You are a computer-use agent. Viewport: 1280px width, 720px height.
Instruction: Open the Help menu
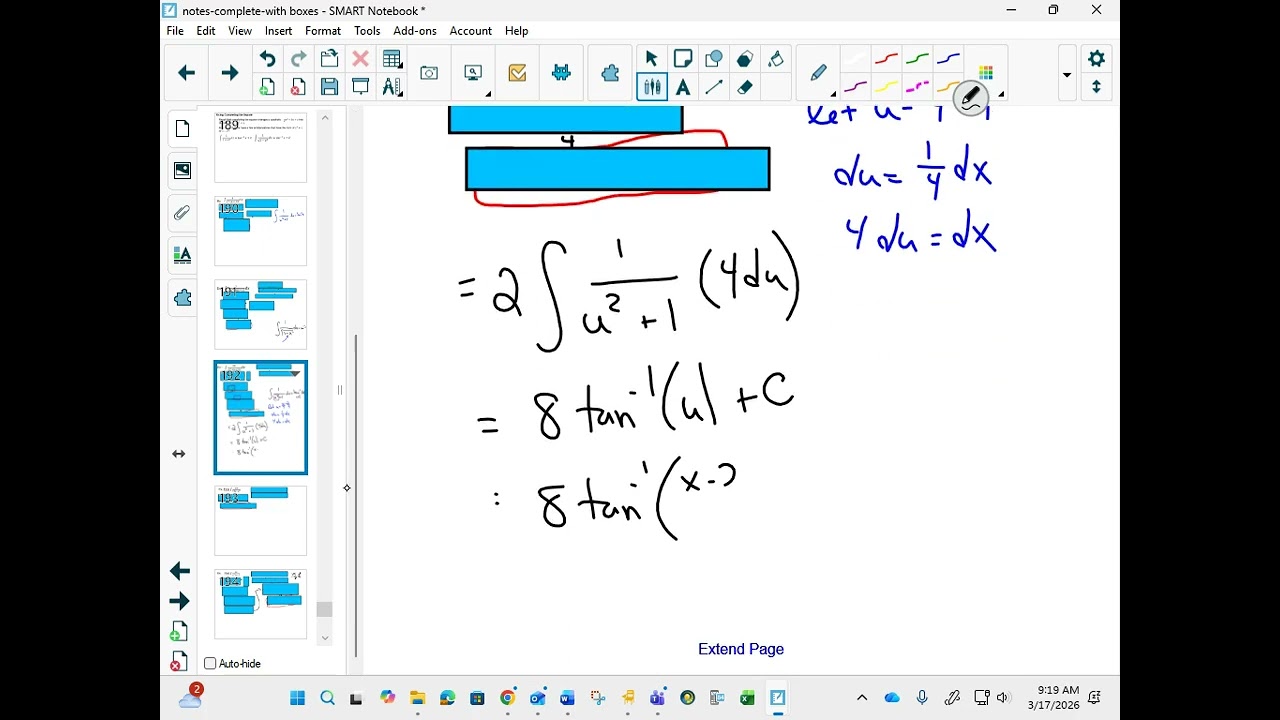coord(516,31)
